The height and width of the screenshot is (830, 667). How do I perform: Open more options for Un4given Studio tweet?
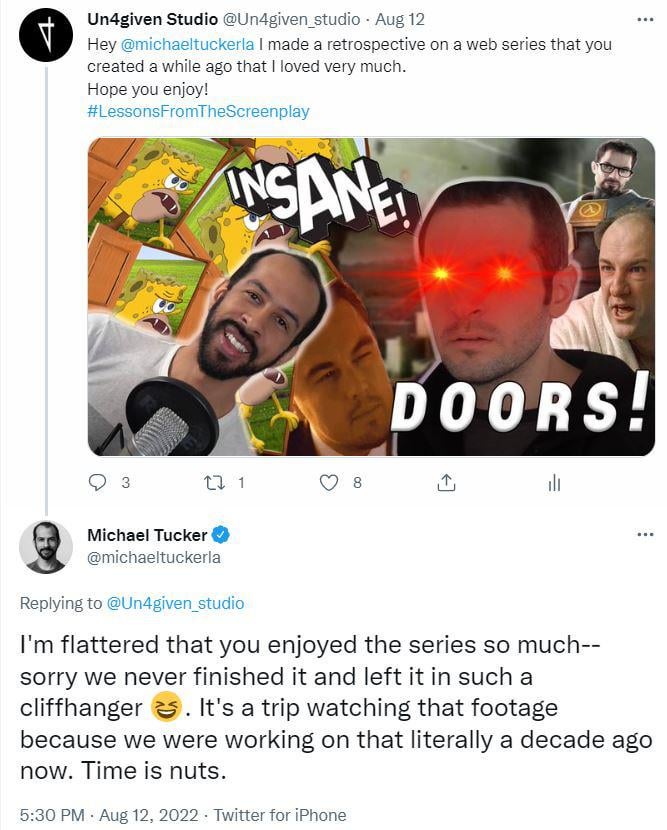pyautogui.click(x=645, y=19)
